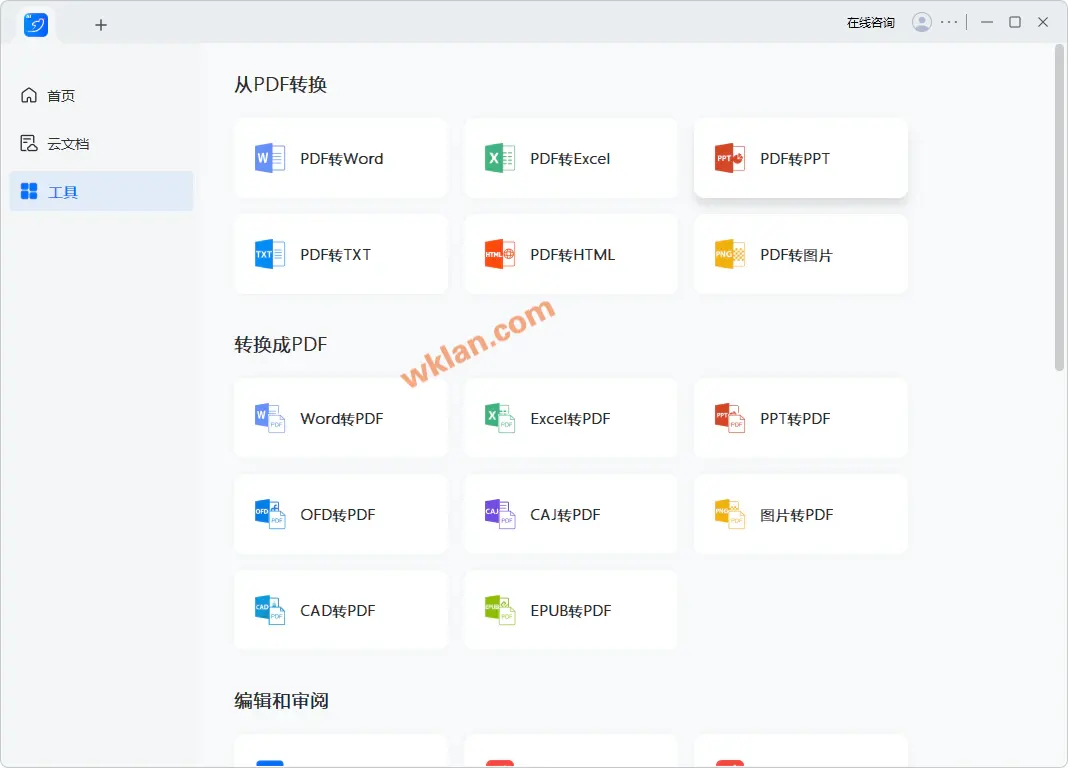The width and height of the screenshot is (1068, 768).
Task: Open the user account avatar
Action: coord(922,22)
